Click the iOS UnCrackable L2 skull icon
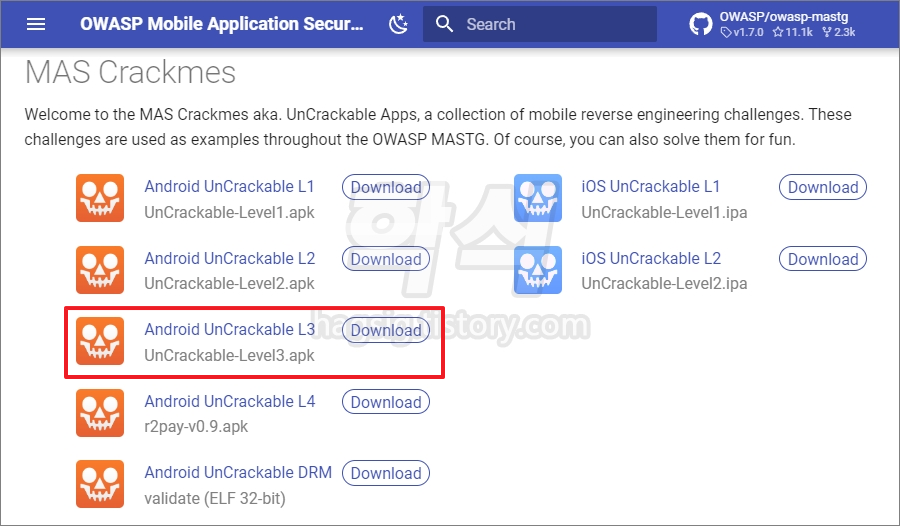900x526 pixels. point(537,270)
